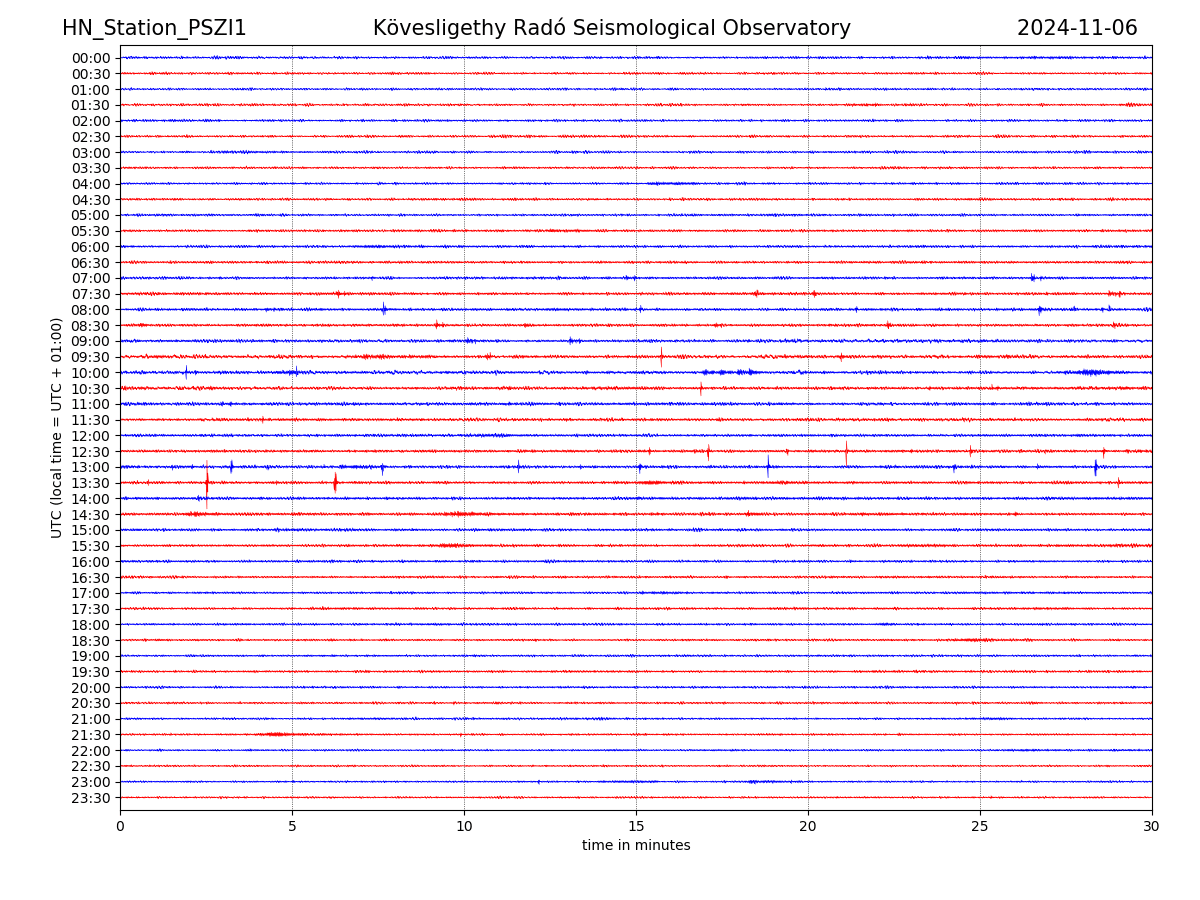Click the HN_Station_PSZI1 station title
Viewport: 1200px width, 900px height.
coord(154,29)
